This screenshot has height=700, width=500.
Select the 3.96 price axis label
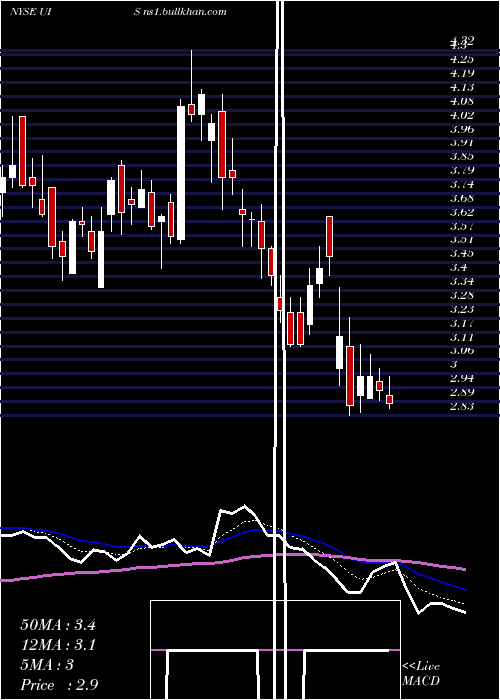tap(462, 129)
